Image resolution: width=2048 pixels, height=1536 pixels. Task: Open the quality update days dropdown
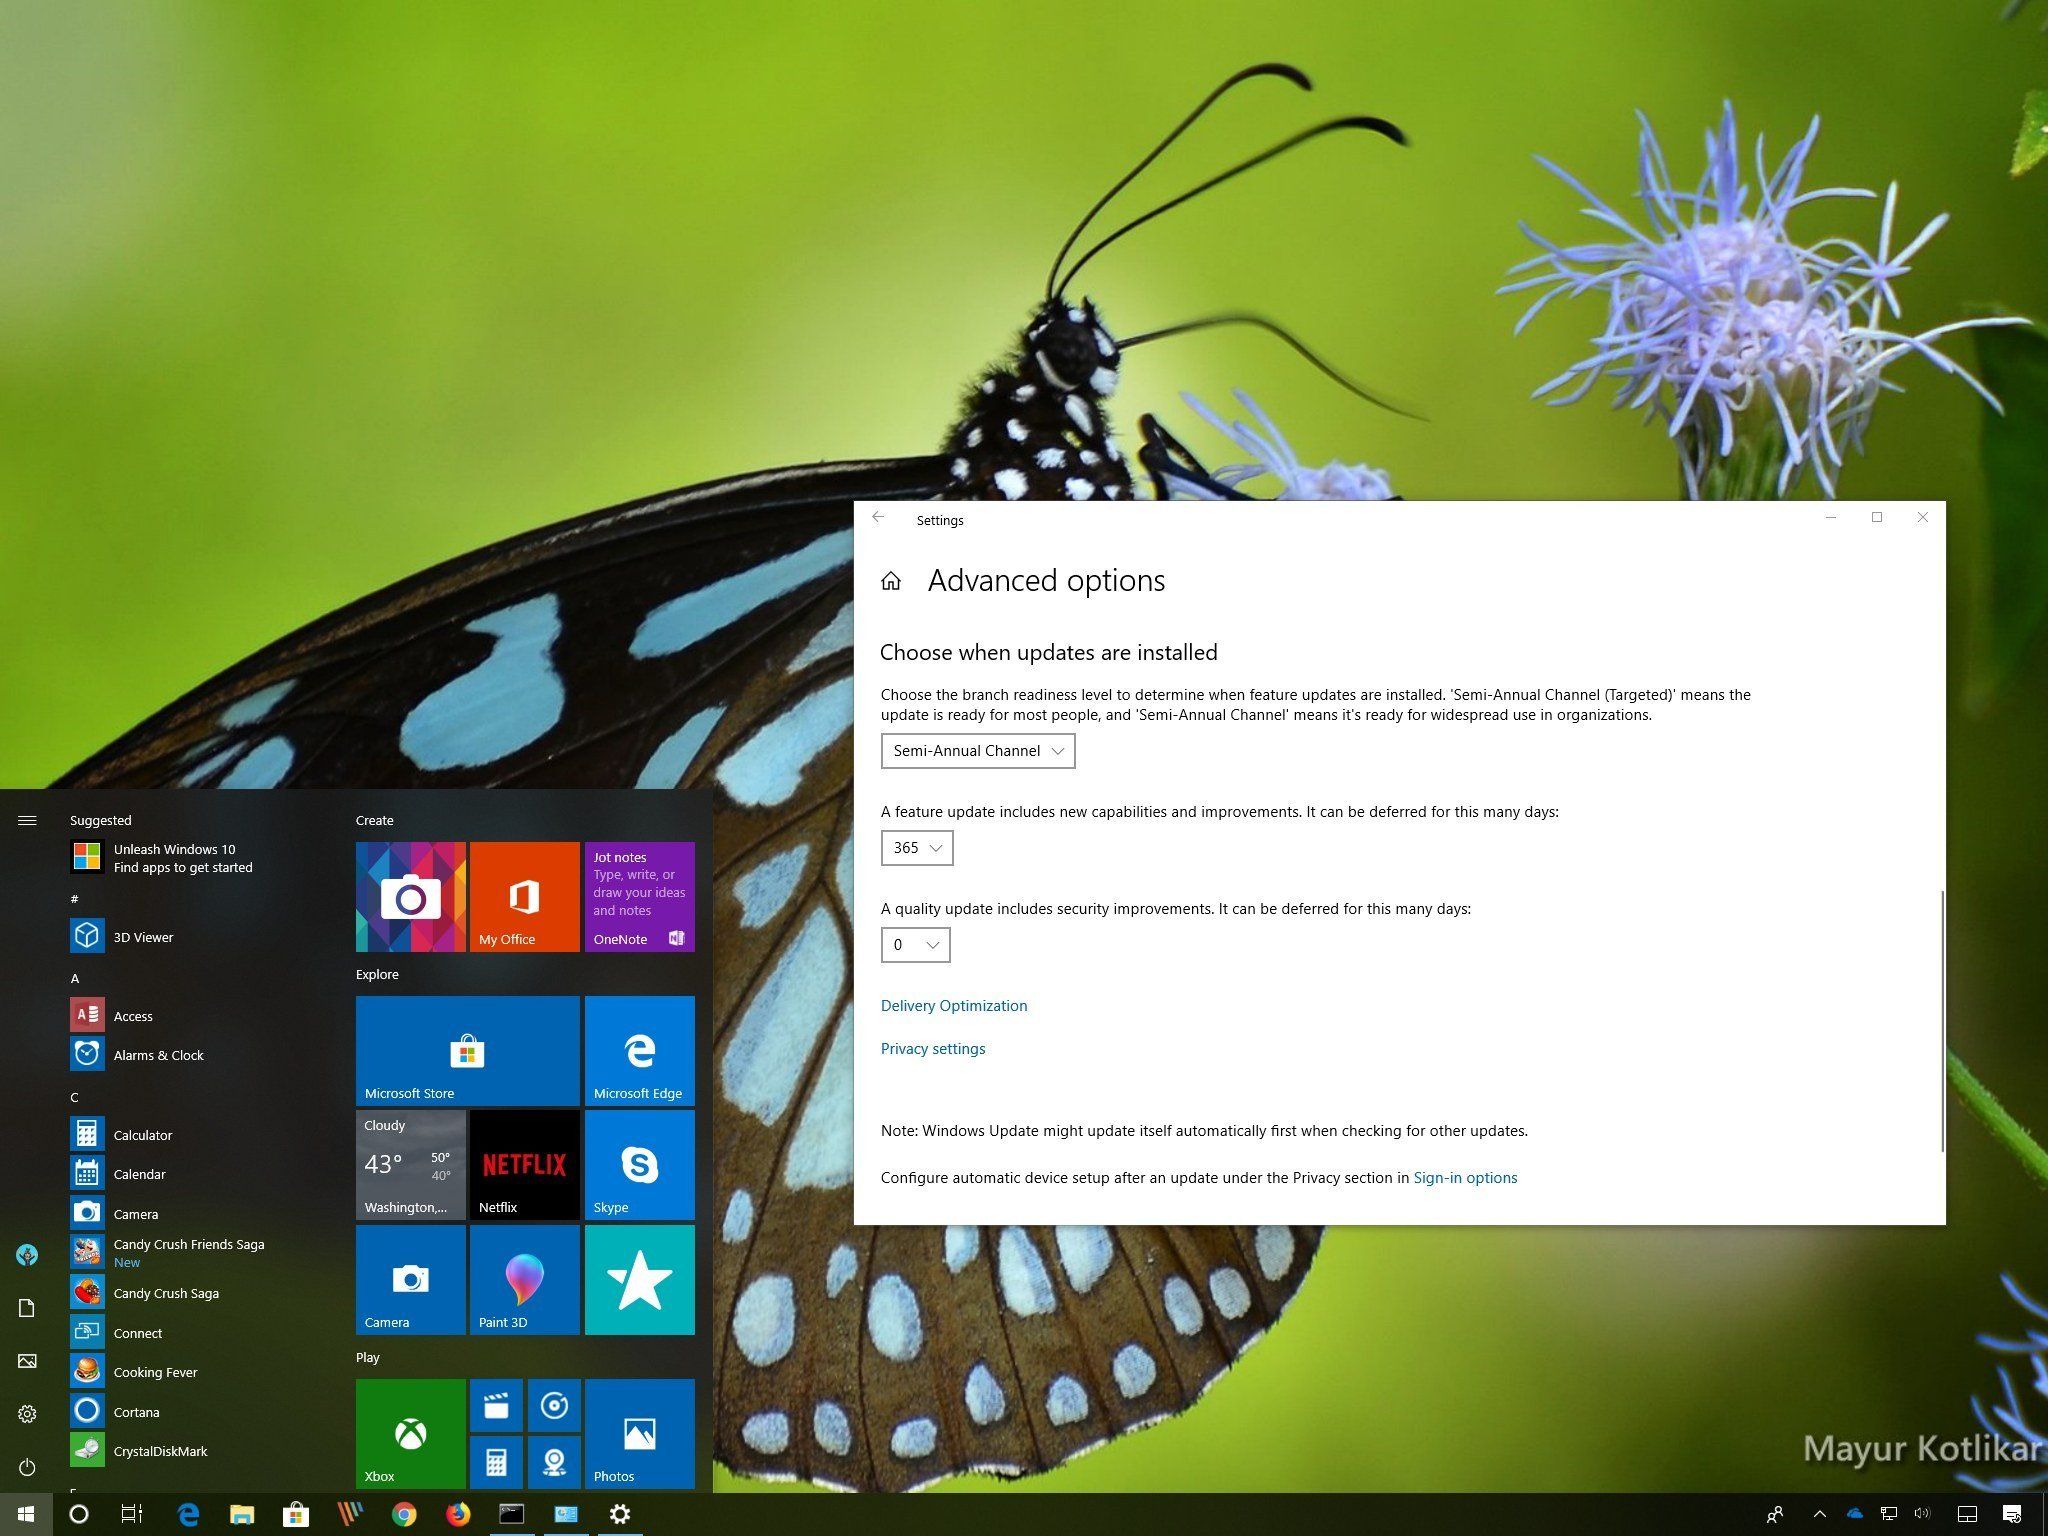916,945
